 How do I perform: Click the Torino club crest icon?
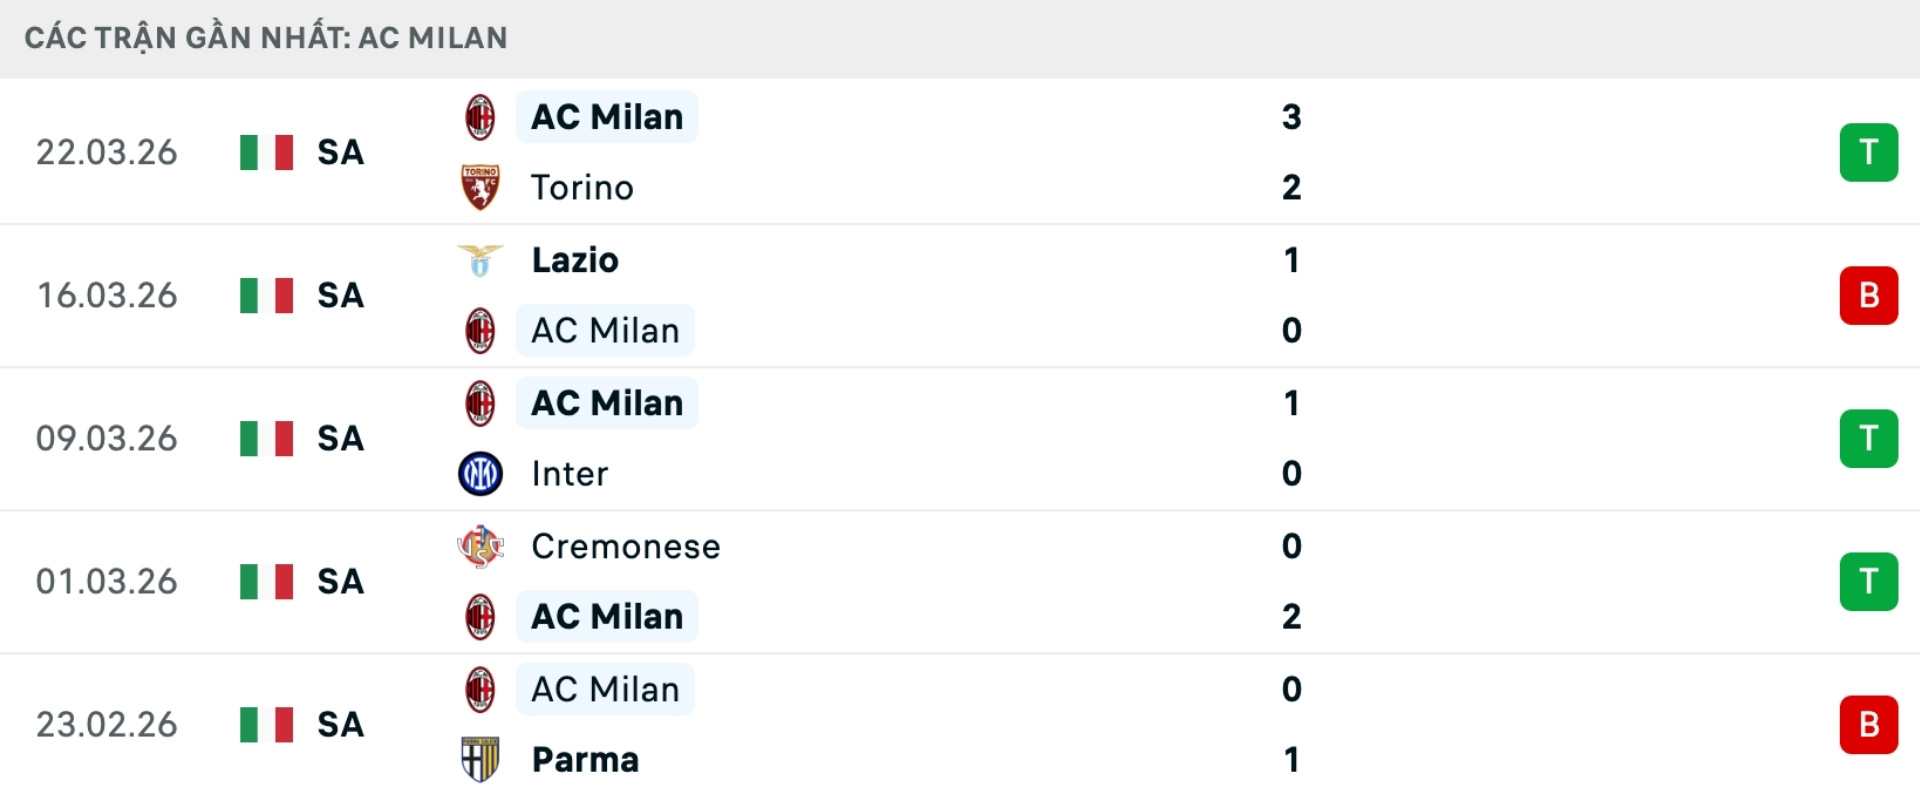pyautogui.click(x=480, y=187)
